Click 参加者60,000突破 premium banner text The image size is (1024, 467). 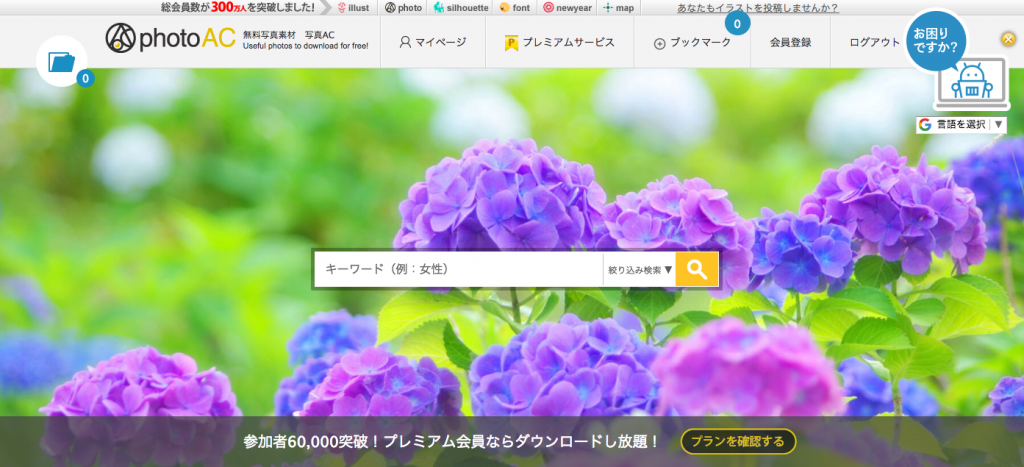451,442
